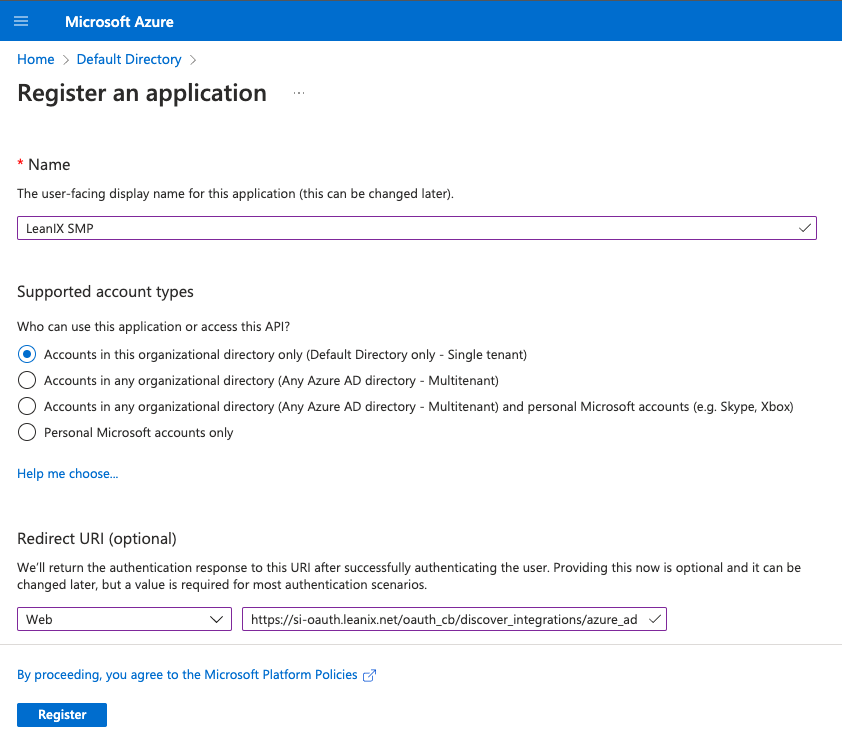This screenshot has height=741, width=842.
Task: Click the breadcrumb chevron after Home
Action: 66,60
